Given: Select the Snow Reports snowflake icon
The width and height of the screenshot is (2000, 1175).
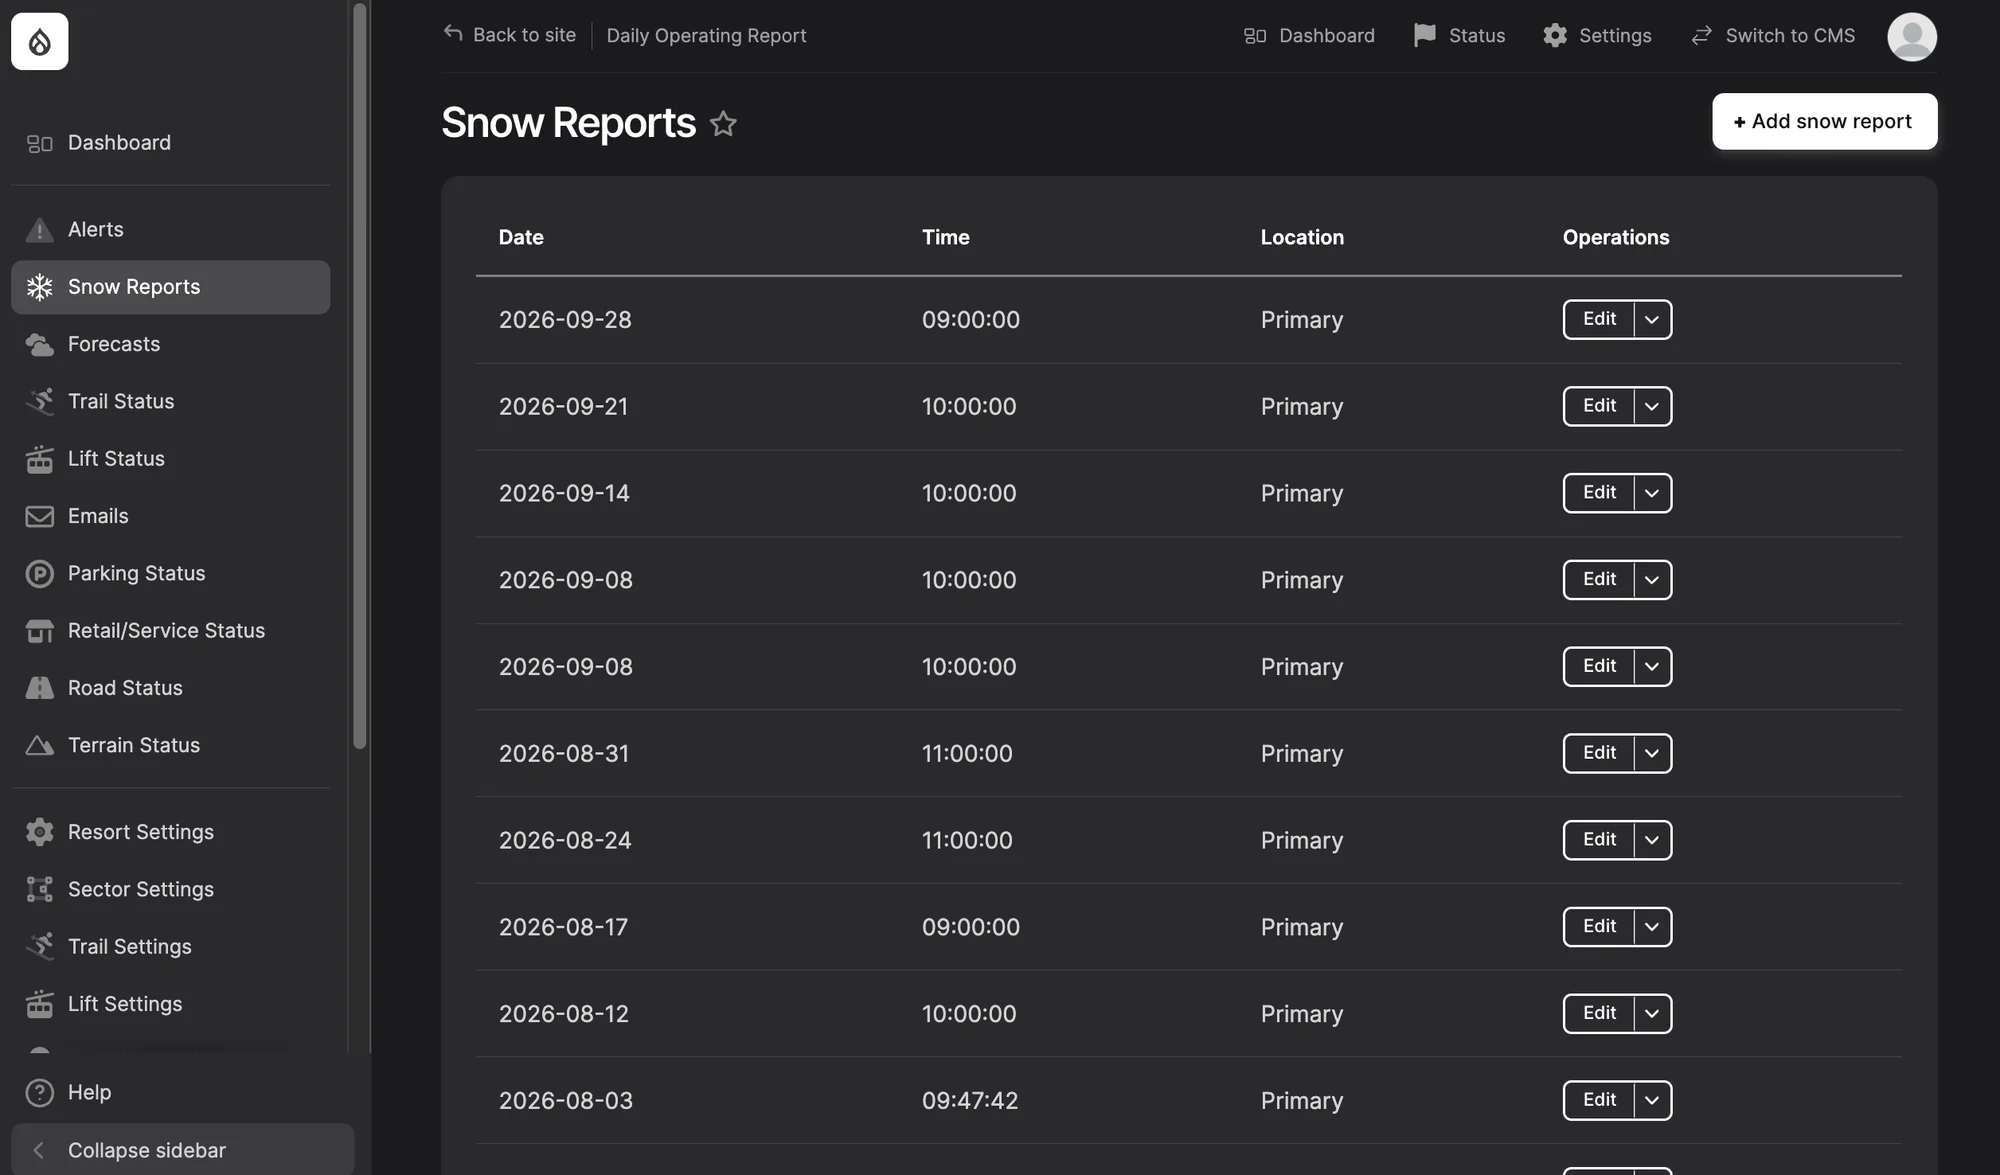Looking at the screenshot, I should 39,287.
